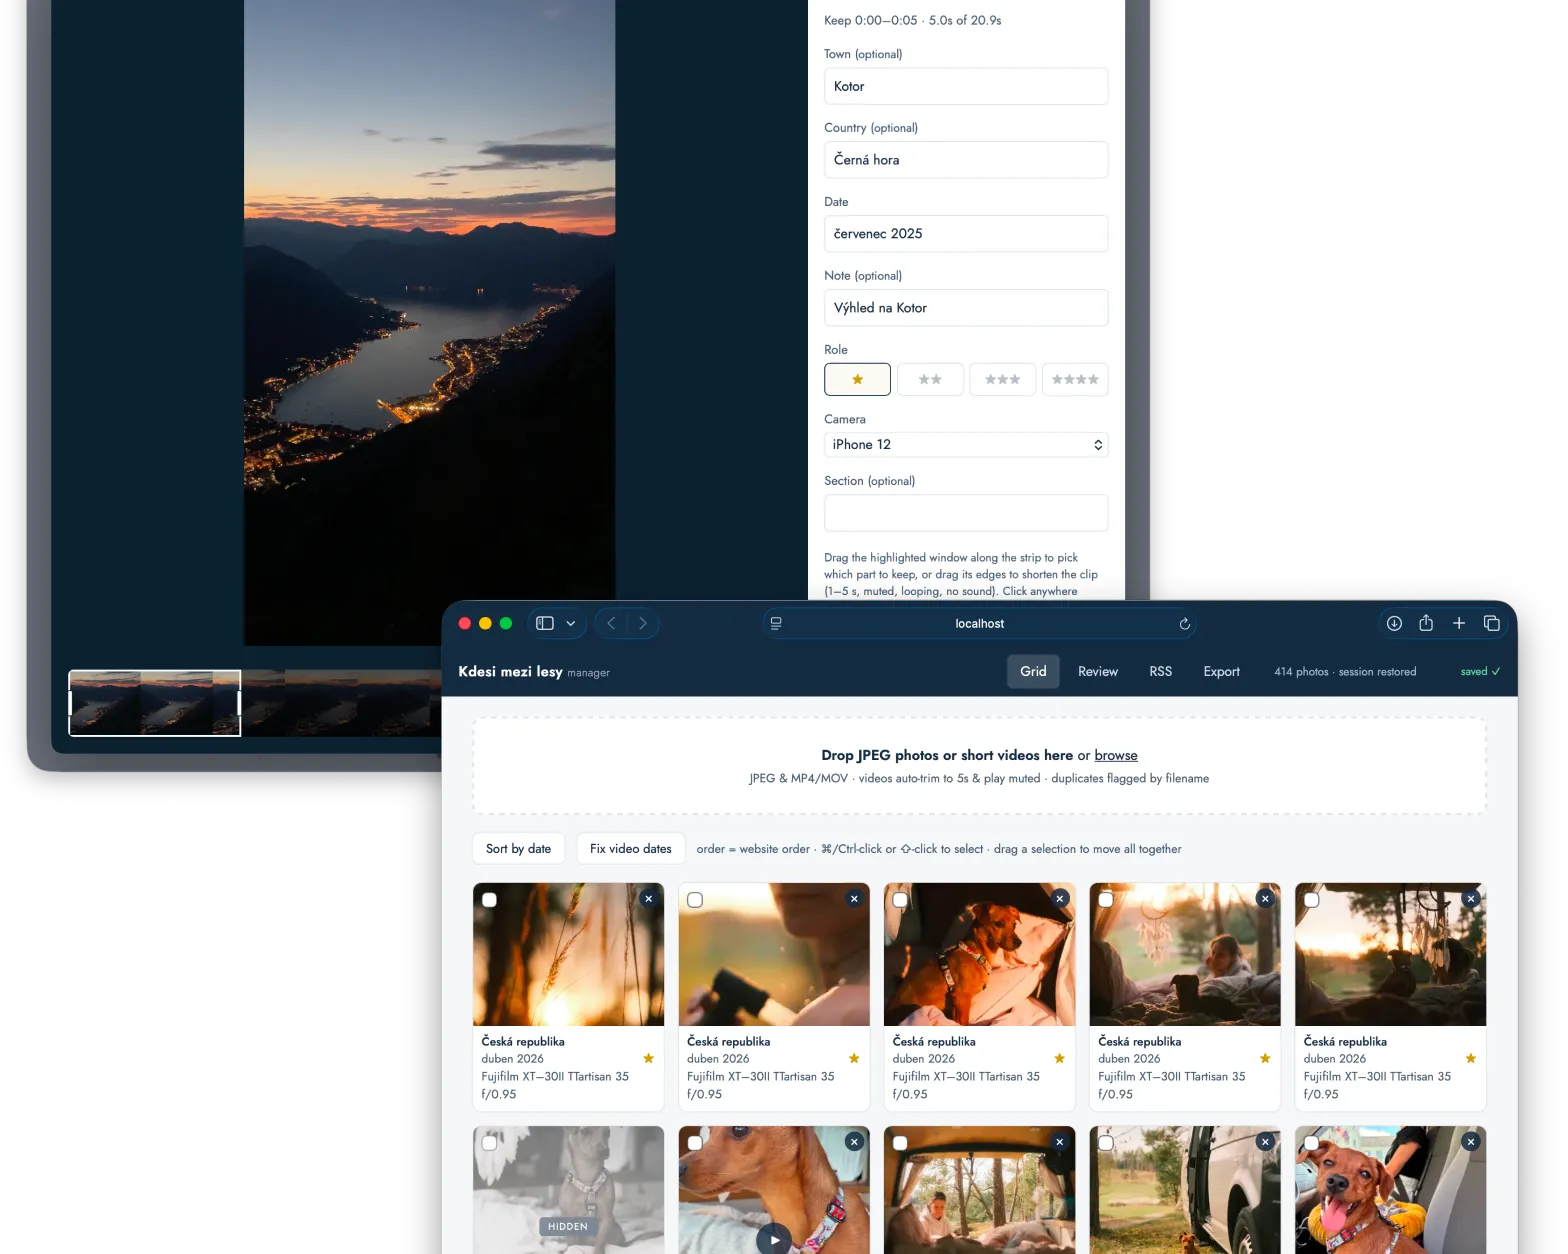Check the box on grass sunset photo
Screen dimensions: 1568x1254
pos(490,900)
